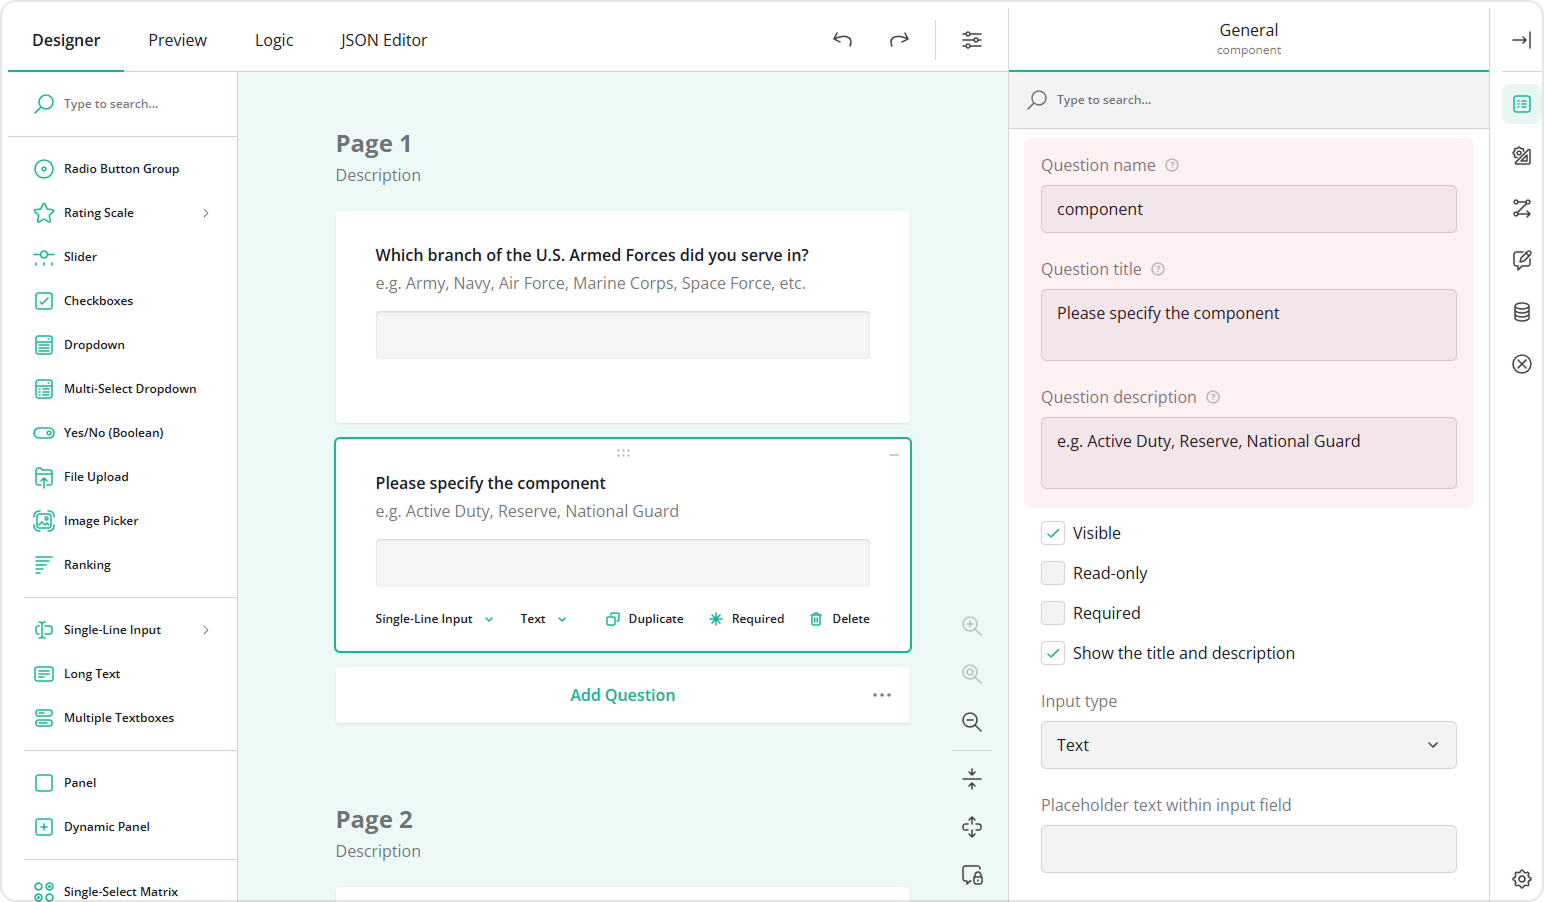Switch to the Data properties category
Screen dimensions: 1544x902
(x=1521, y=312)
